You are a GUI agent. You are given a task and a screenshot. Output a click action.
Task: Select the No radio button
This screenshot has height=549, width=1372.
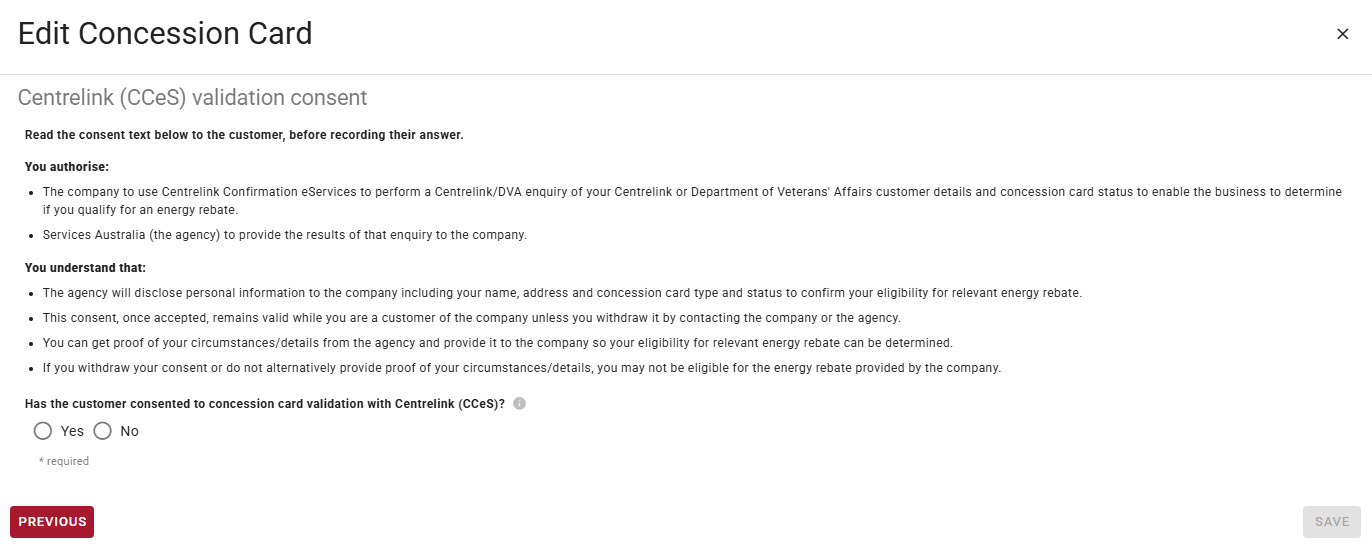(x=102, y=431)
